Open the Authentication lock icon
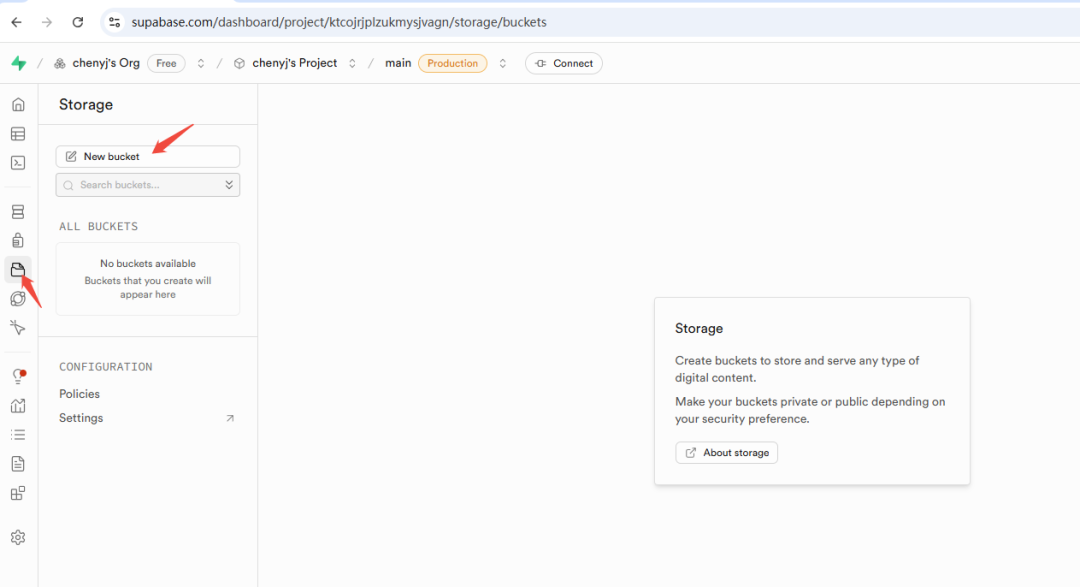 (x=19, y=240)
